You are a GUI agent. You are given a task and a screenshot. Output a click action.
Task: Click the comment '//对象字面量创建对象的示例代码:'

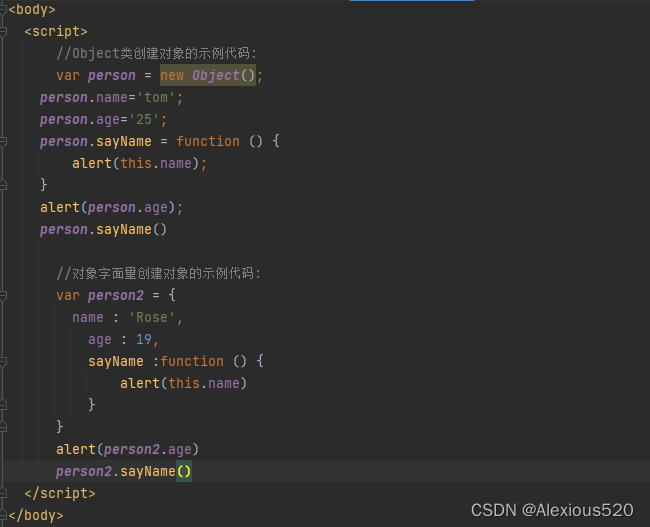pyautogui.click(x=158, y=273)
